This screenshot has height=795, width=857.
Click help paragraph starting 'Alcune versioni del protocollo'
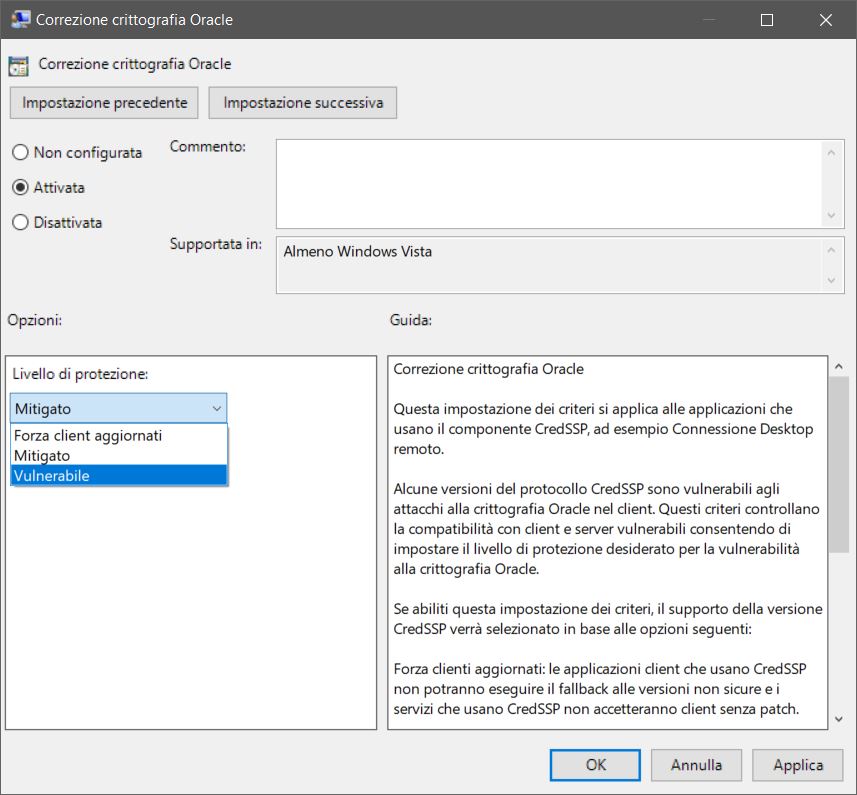click(x=606, y=529)
